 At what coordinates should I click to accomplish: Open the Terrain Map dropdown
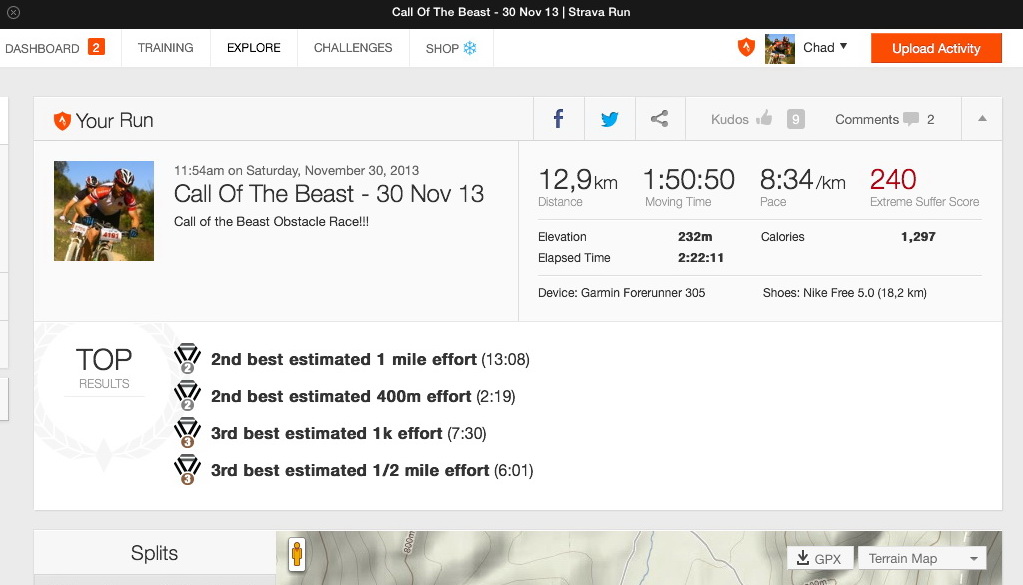pyautogui.click(x=922, y=558)
